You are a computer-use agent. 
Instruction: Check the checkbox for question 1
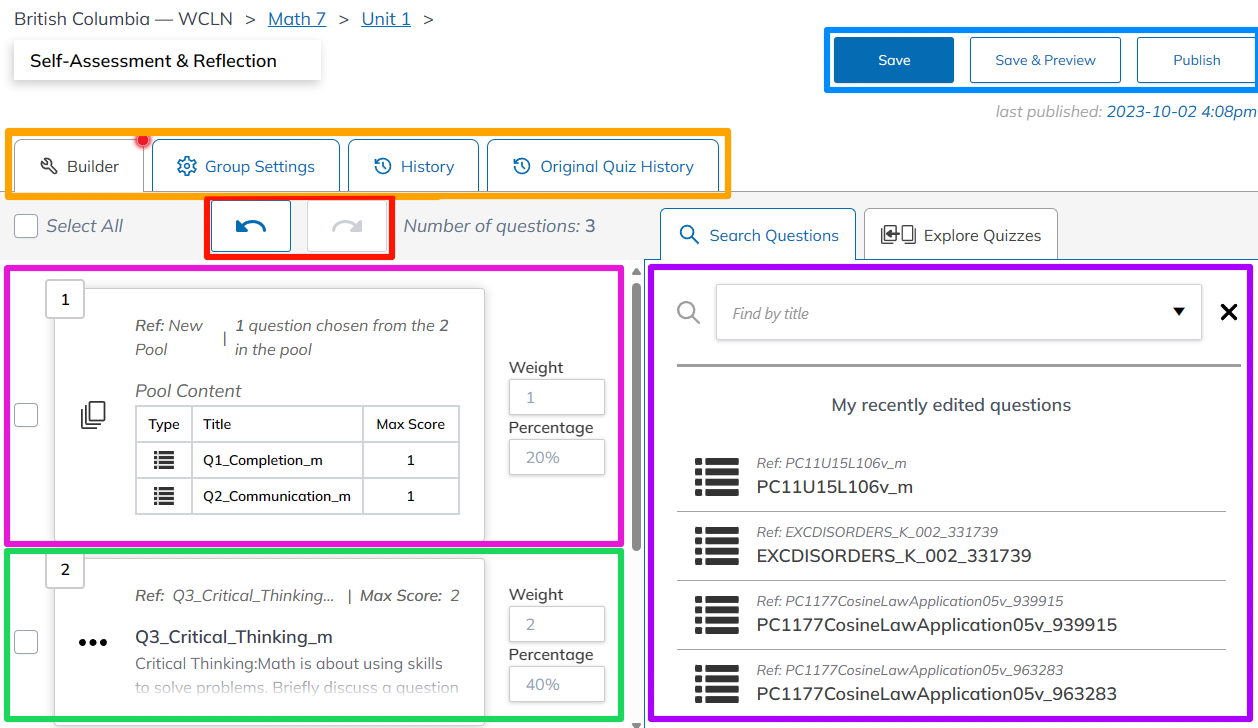pos(26,415)
